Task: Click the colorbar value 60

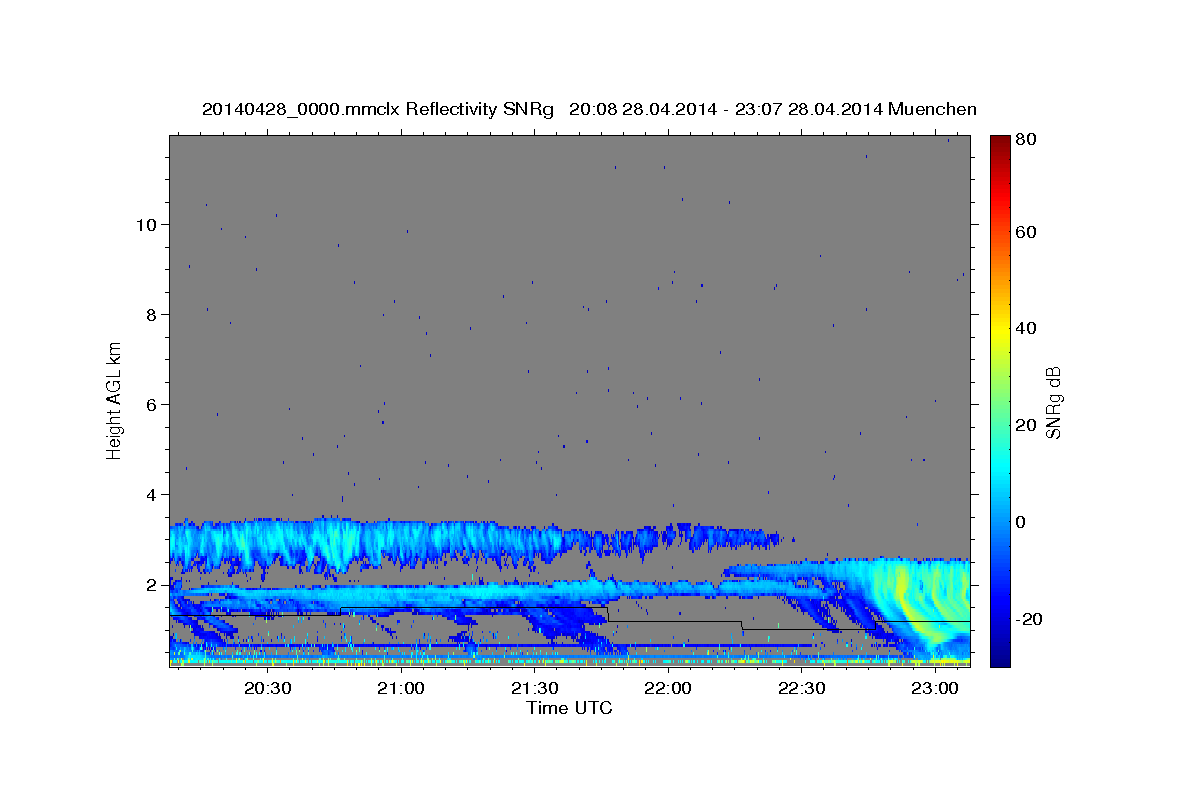Action: (x=1027, y=232)
